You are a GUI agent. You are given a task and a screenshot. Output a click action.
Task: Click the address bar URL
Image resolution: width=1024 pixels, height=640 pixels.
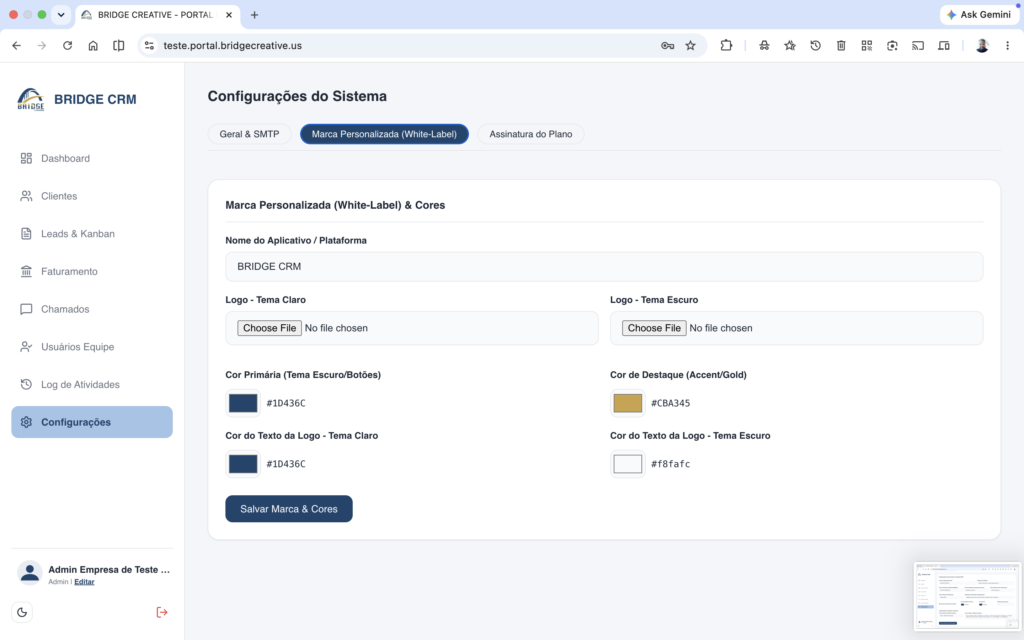point(232,46)
